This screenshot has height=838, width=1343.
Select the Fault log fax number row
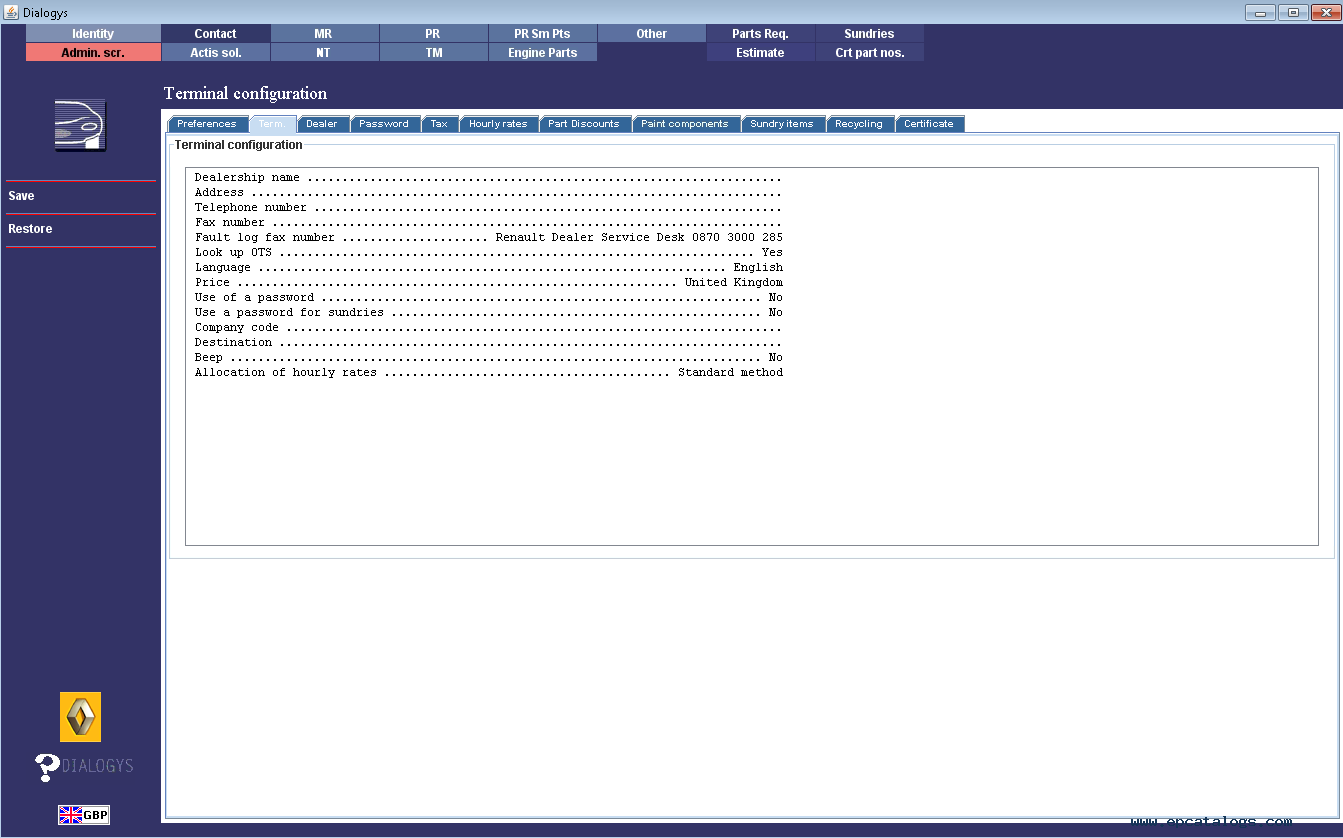pyautogui.click(x=489, y=237)
